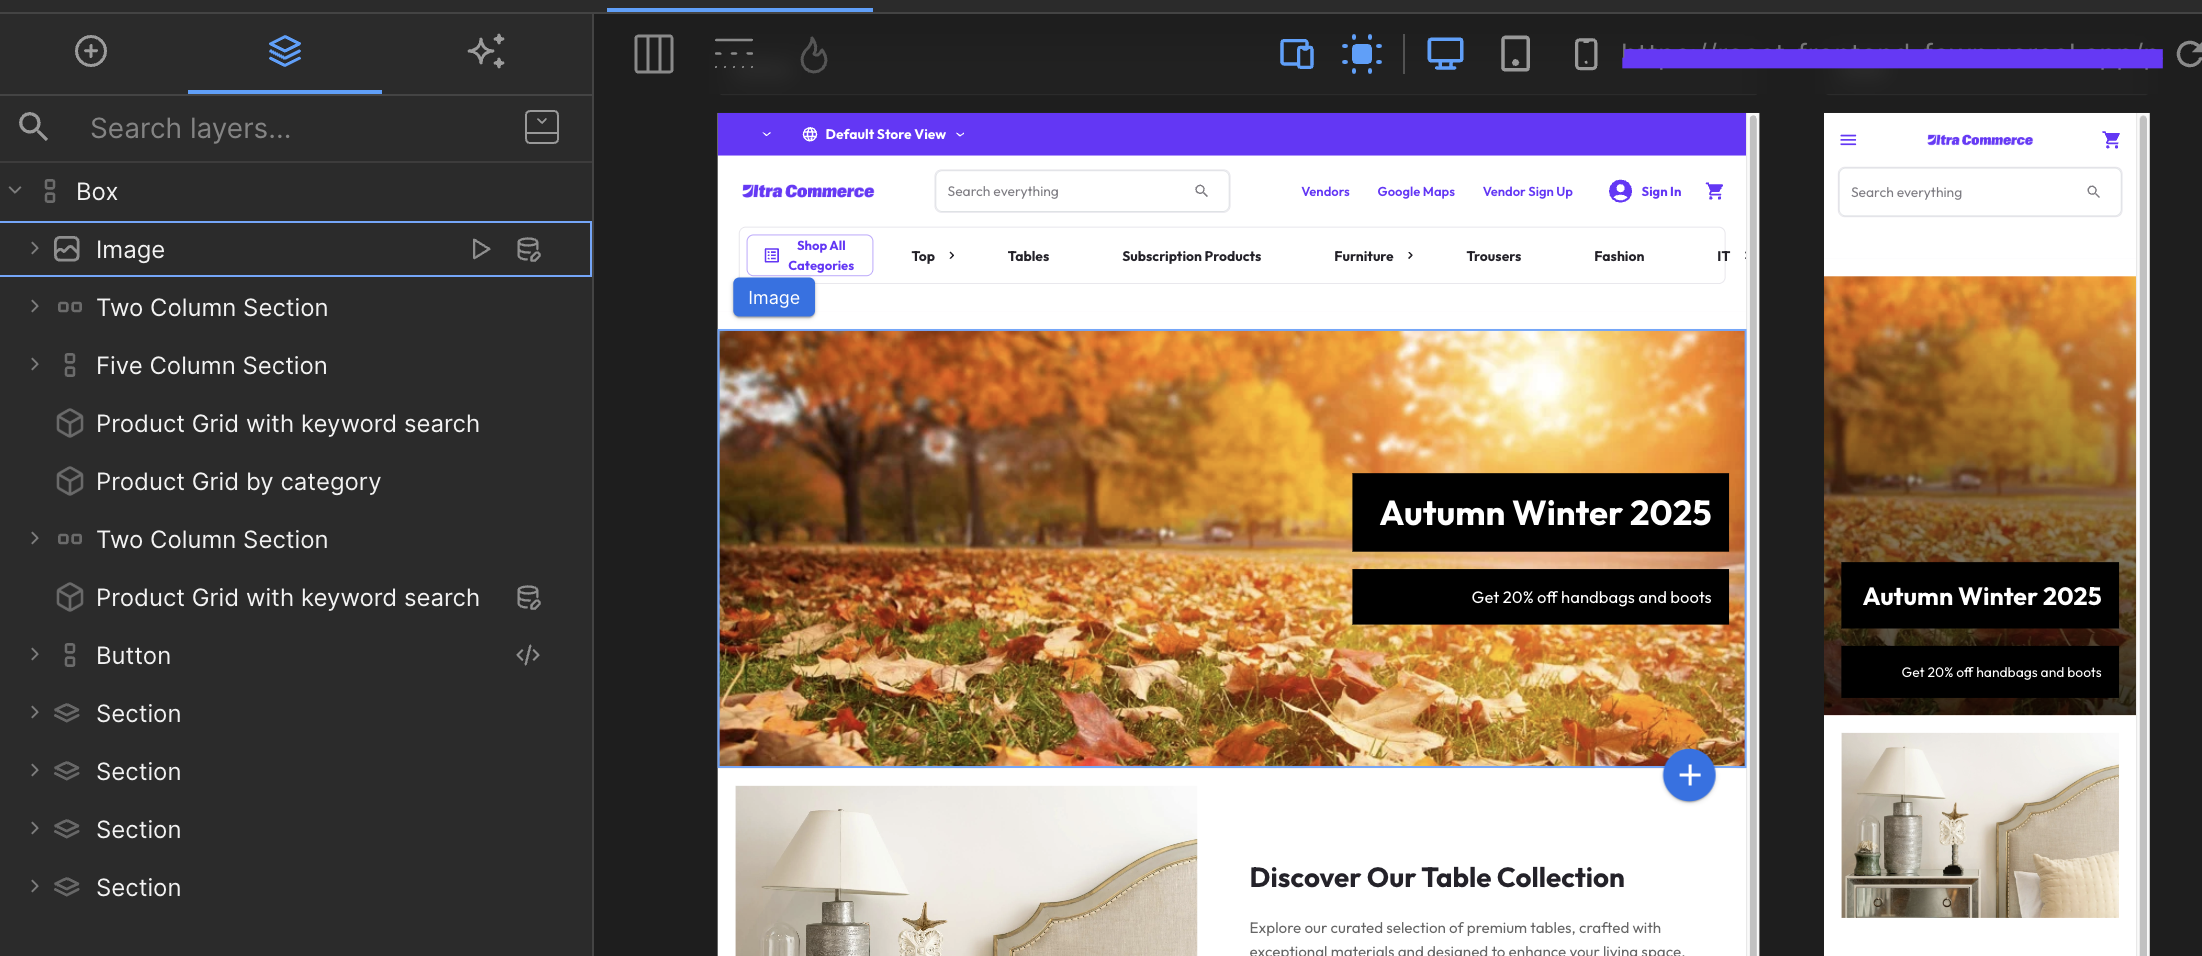Select the Discover Our Table Collection heading
2202x956 pixels.
point(1436,878)
